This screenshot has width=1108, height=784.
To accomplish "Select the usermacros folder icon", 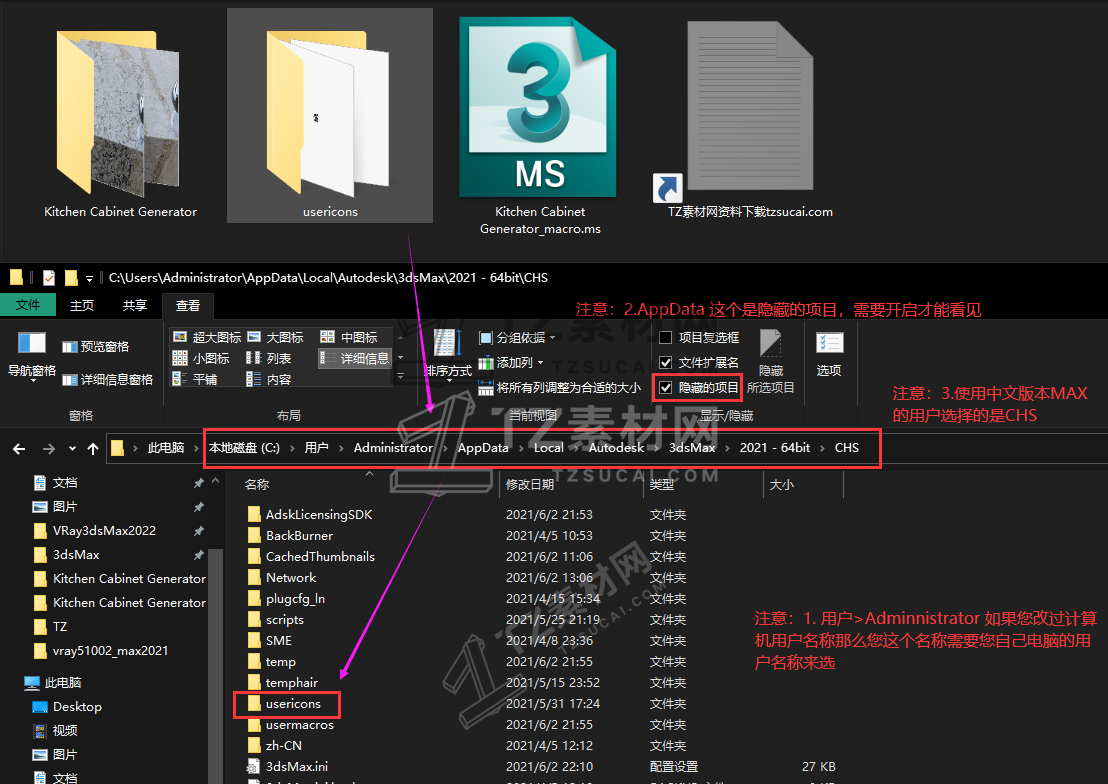I will pos(254,725).
